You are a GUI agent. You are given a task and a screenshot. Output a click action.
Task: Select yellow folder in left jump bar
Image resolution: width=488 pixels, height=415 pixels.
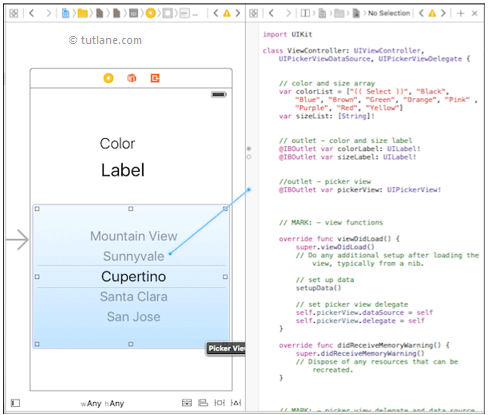[82, 13]
